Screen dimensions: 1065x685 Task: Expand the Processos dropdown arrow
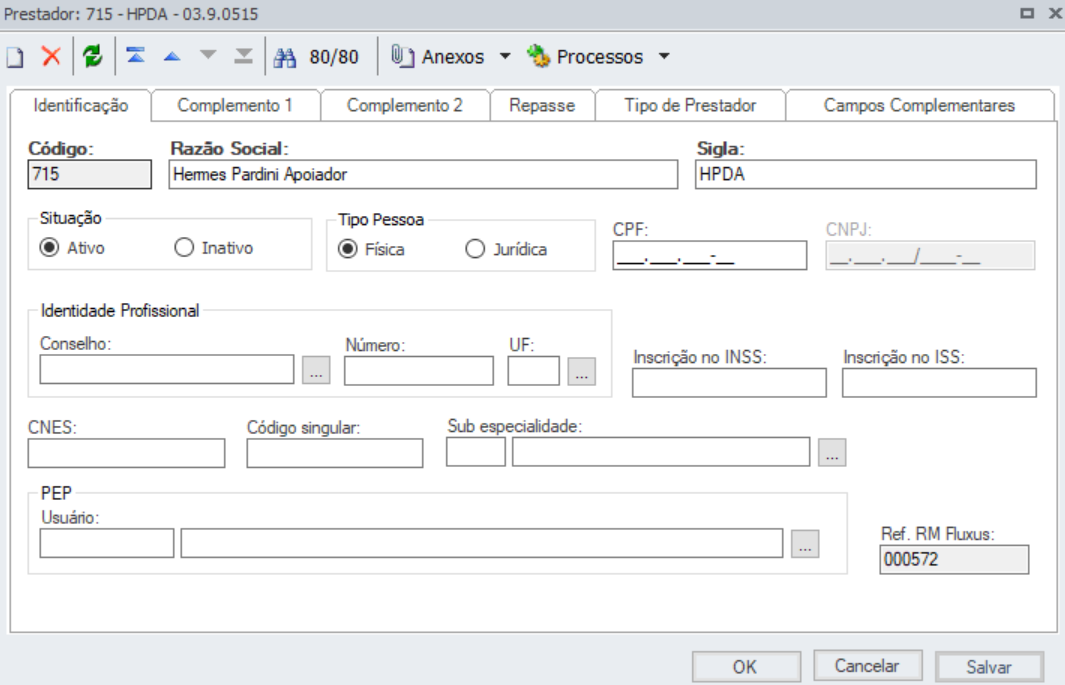(x=664, y=56)
